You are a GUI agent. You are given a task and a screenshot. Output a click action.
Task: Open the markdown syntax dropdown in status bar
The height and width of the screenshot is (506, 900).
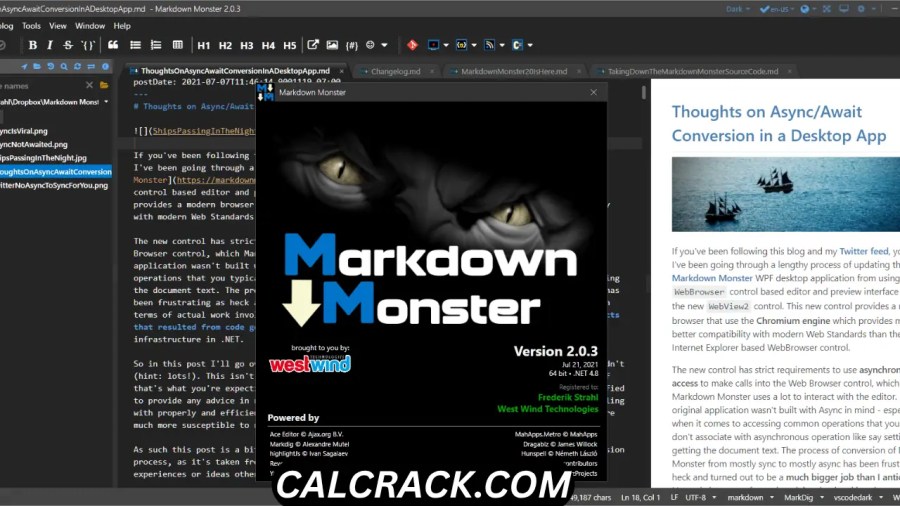point(751,497)
